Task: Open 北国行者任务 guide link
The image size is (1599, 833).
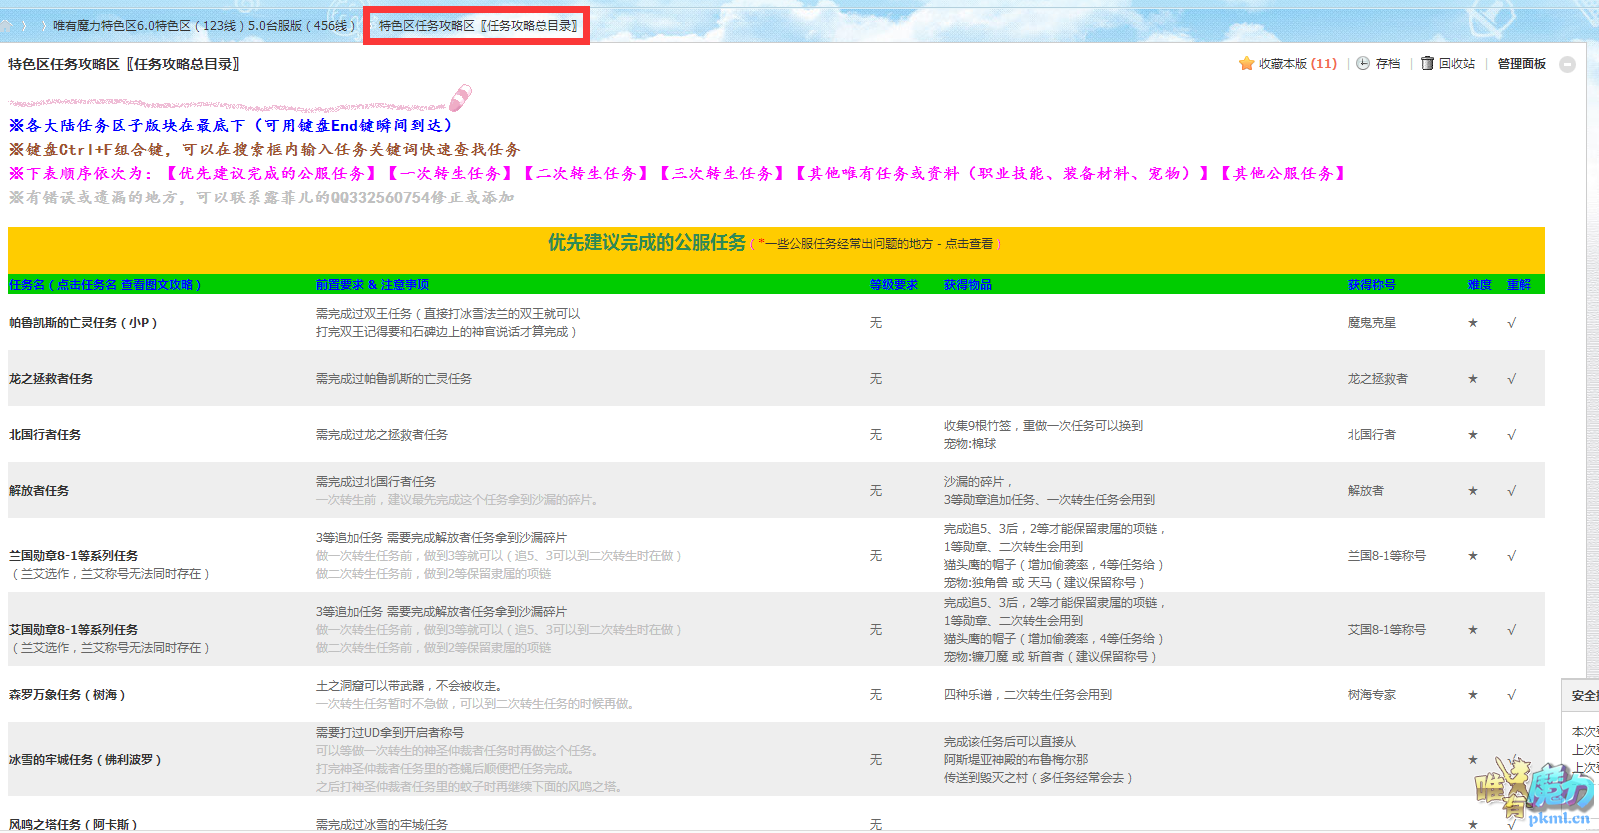Action: click(45, 435)
